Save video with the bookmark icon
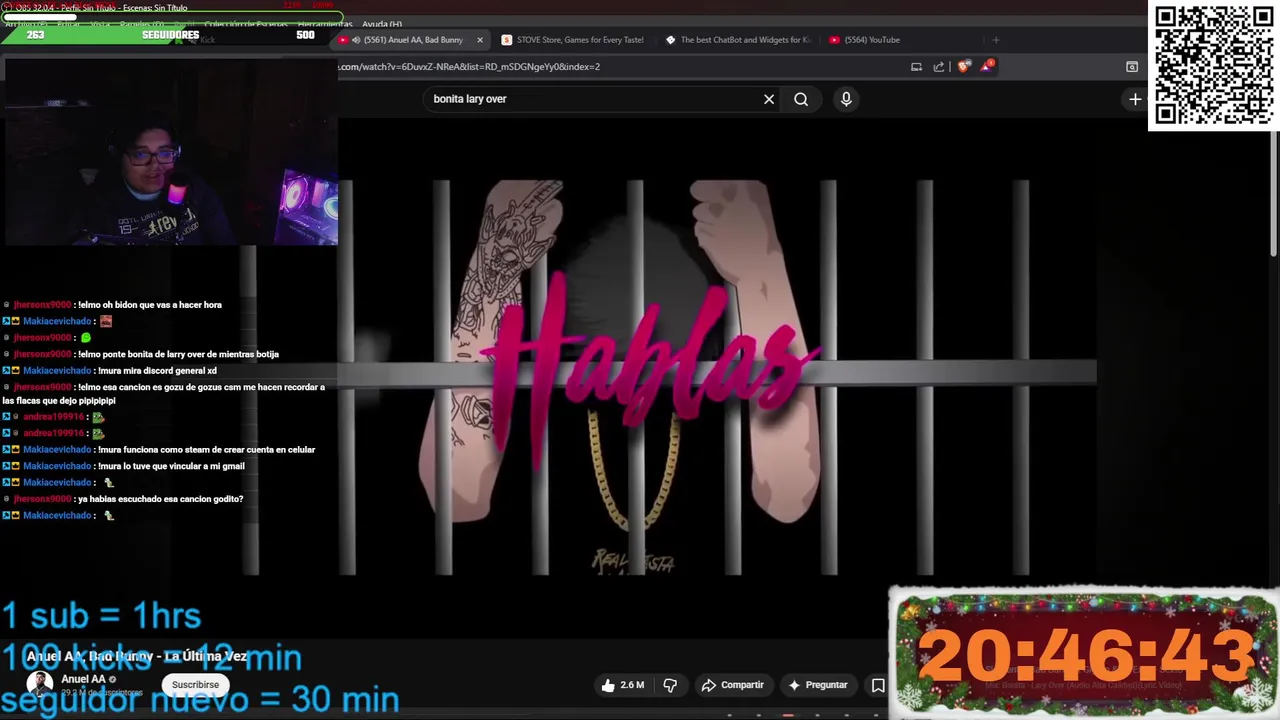Screen dimensions: 1280x720 (878, 685)
